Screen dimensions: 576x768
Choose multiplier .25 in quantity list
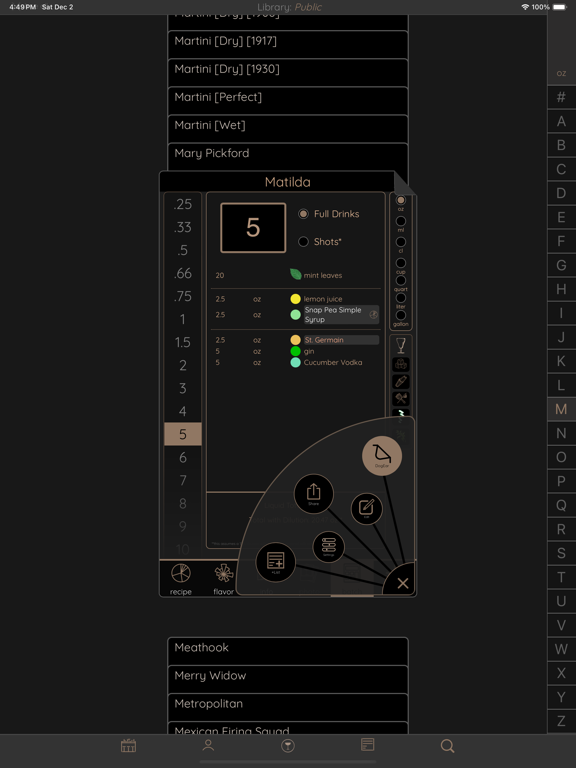tap(183, 204)
